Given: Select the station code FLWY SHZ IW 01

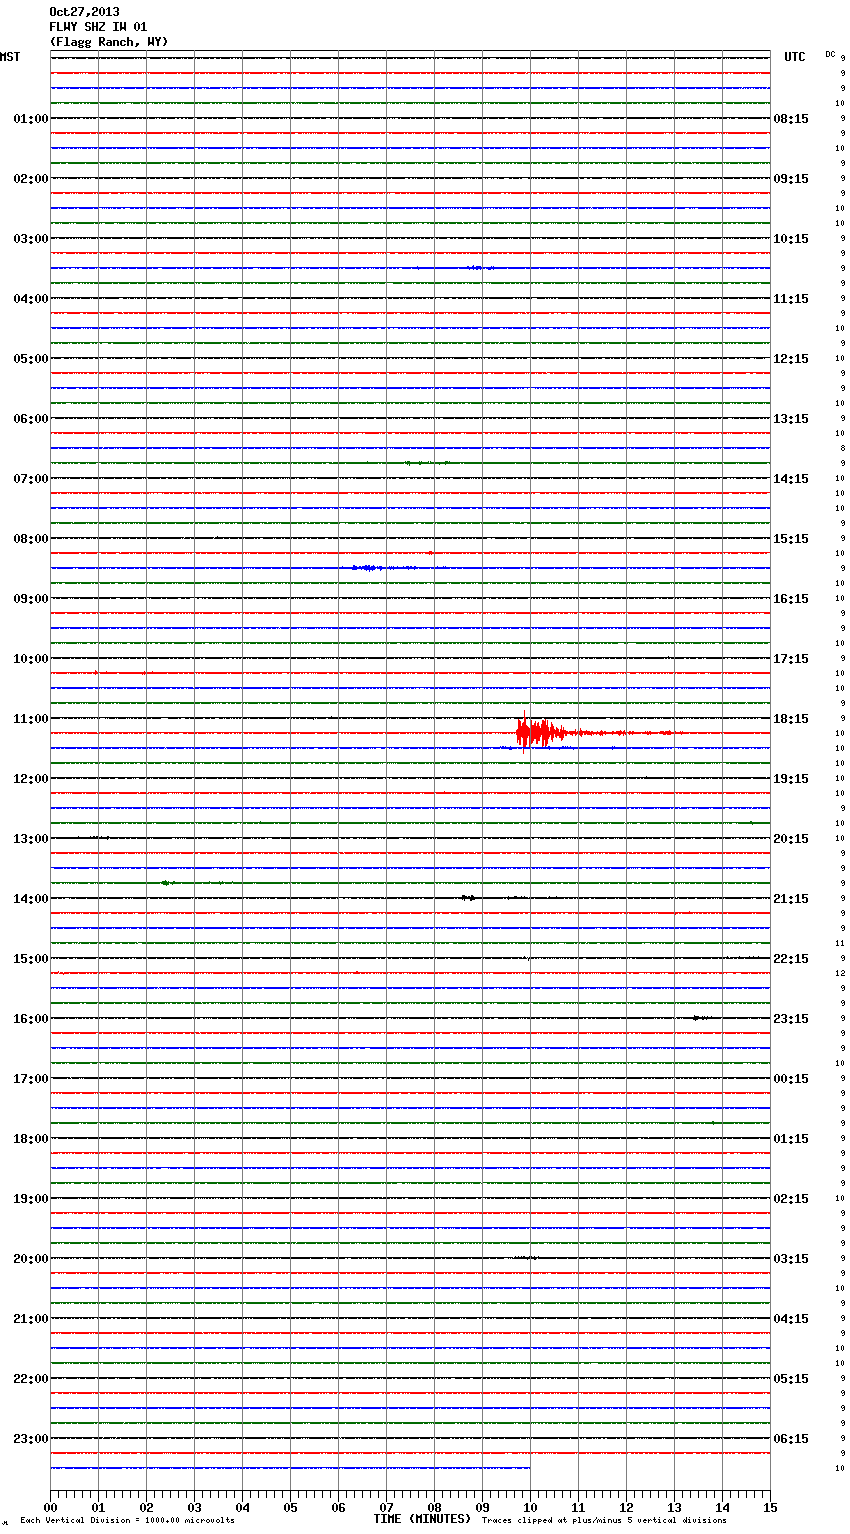Looking at the screenshot, I should click(98, 27).
